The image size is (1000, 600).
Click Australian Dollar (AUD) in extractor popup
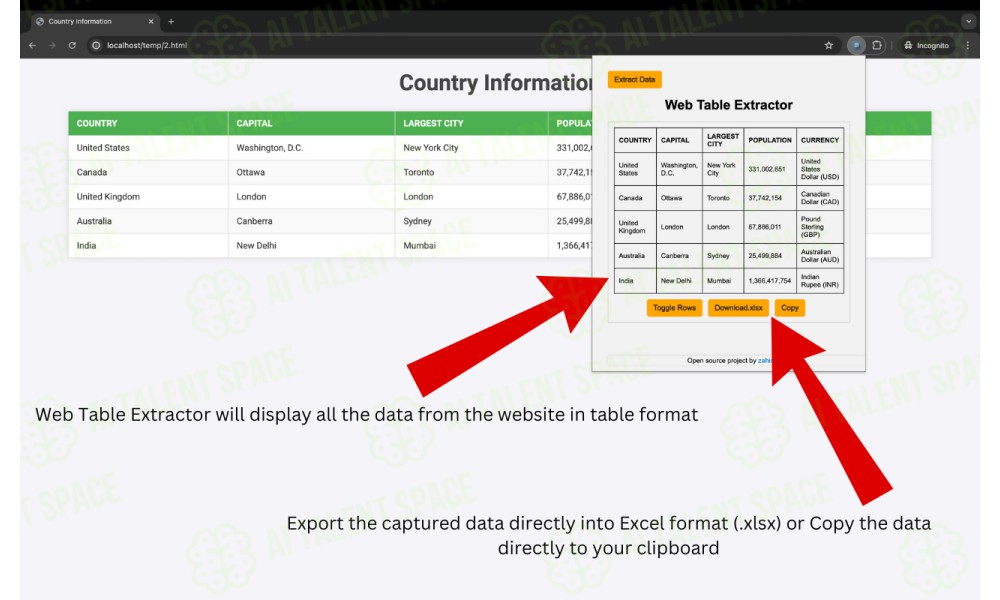(x=820, y=256)
